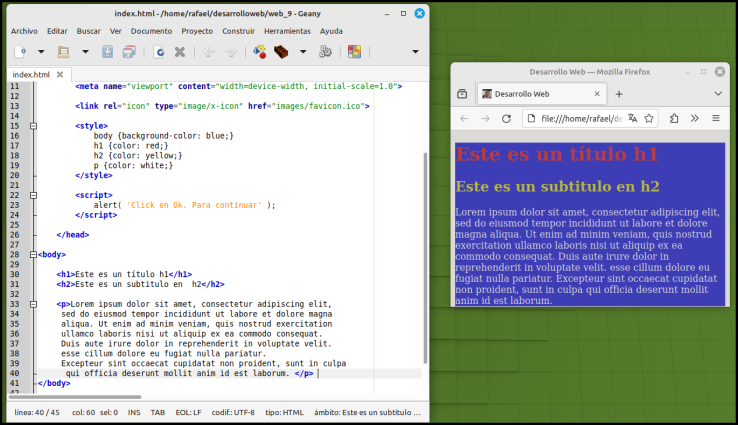Click the Firefox address bar URL
This screenshot has width=738, height=425.
[x=582, y=119]
